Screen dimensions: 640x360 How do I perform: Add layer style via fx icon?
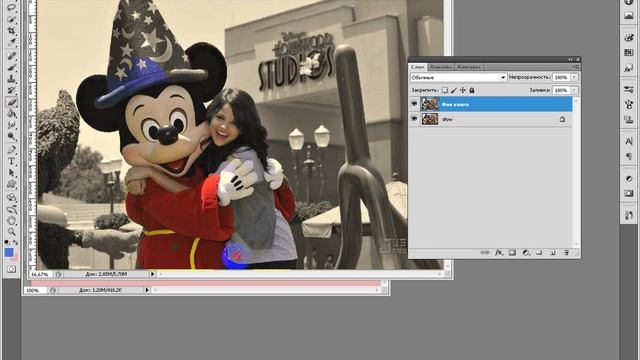(498, 253)
